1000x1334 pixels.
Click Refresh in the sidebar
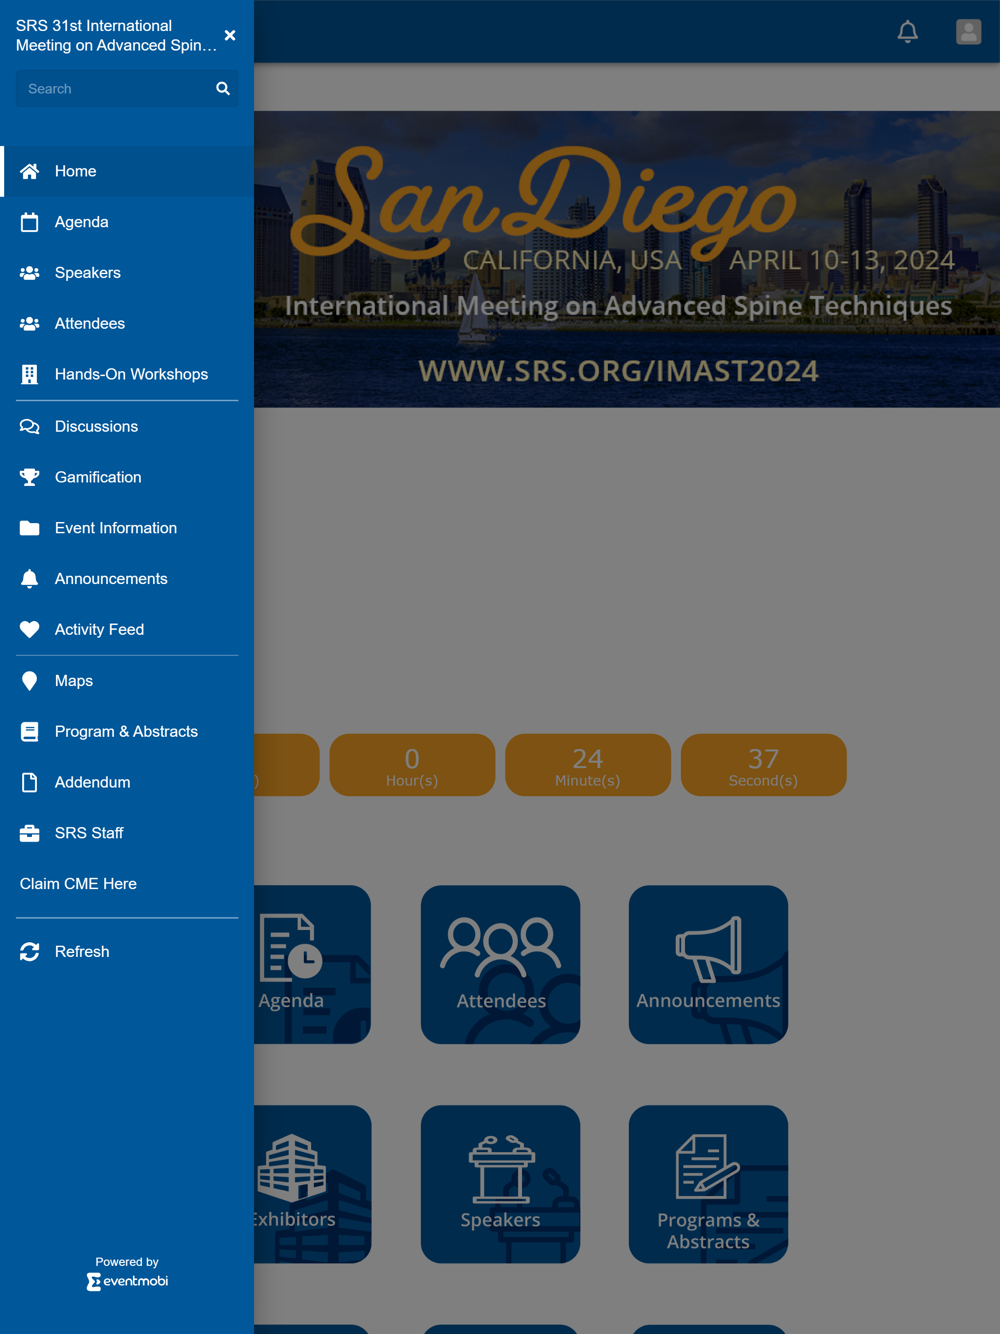[x=127, y=952]
